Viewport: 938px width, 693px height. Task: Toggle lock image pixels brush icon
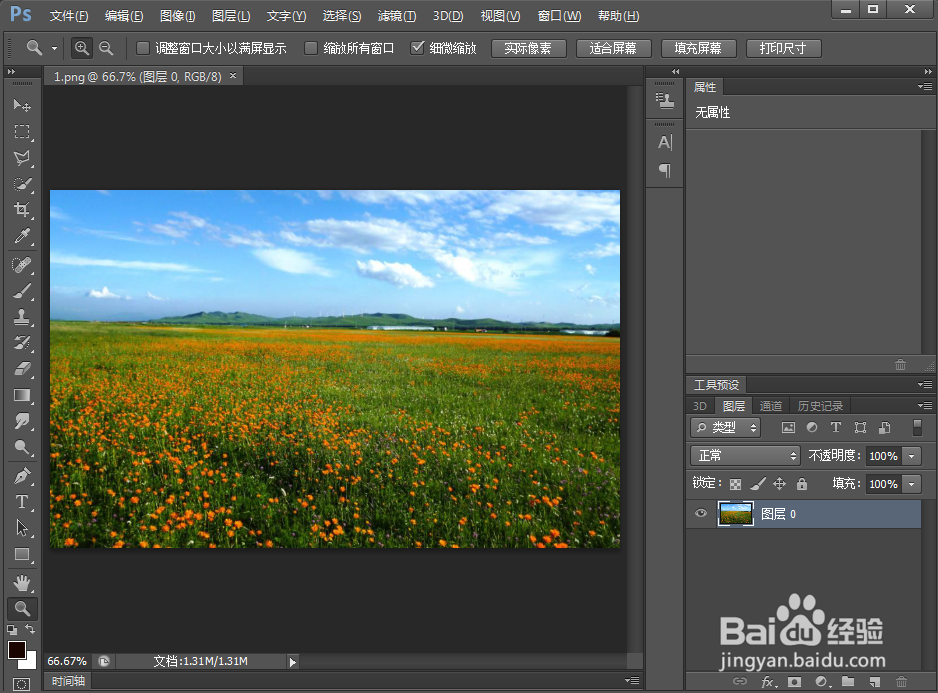coord(758,484)
